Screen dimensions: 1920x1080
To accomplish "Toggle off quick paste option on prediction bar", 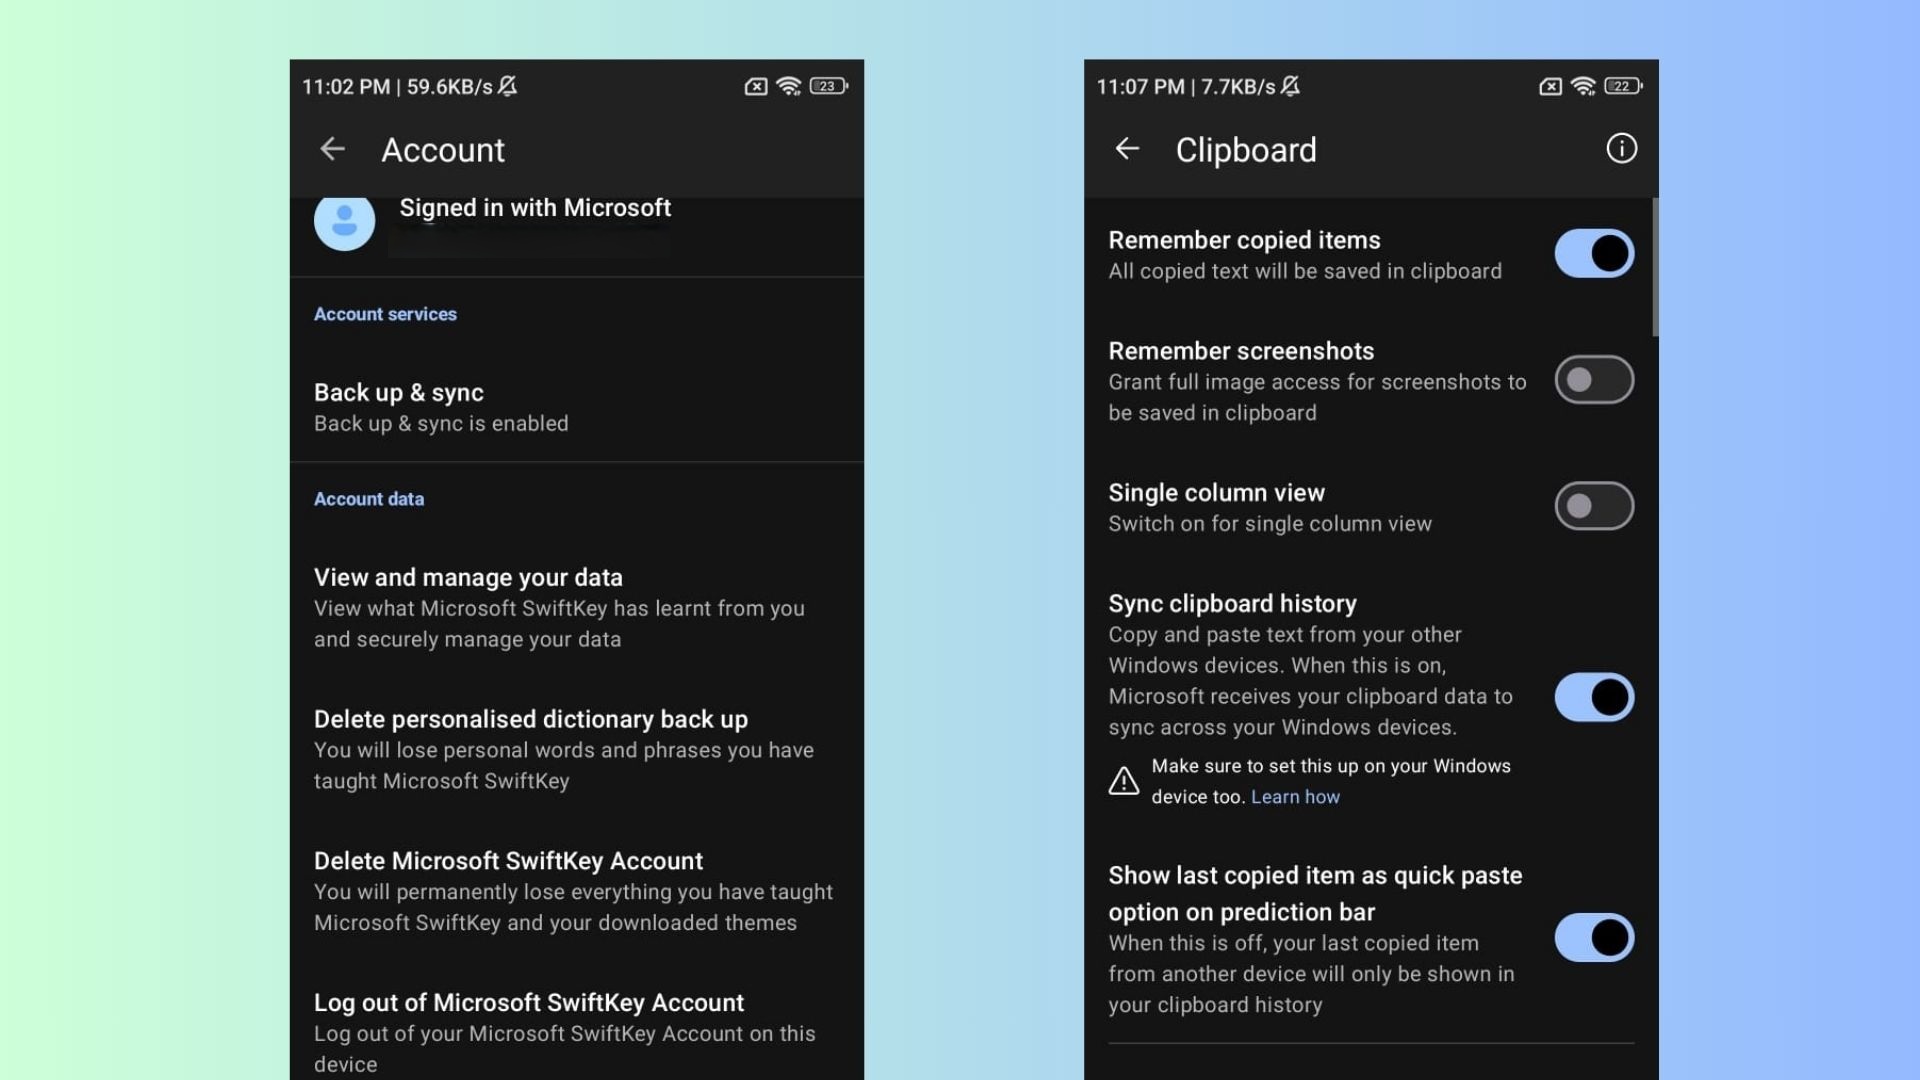I will (x=1593, y=938).
